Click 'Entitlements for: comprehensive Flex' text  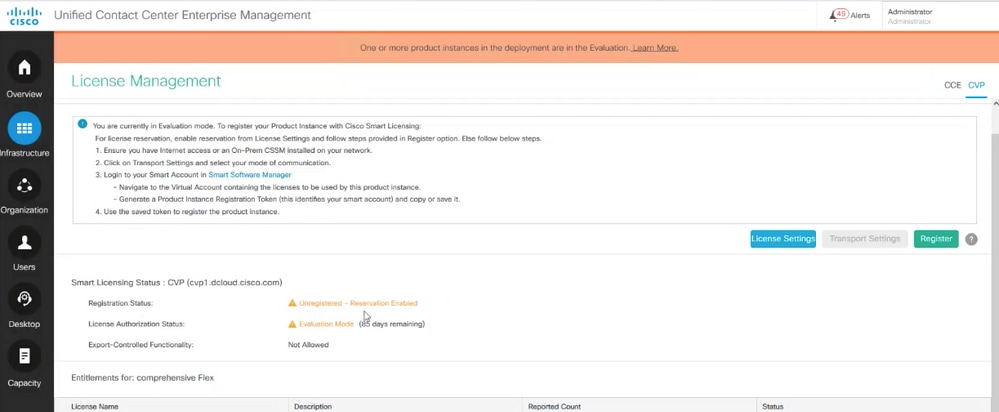point(143,378)
